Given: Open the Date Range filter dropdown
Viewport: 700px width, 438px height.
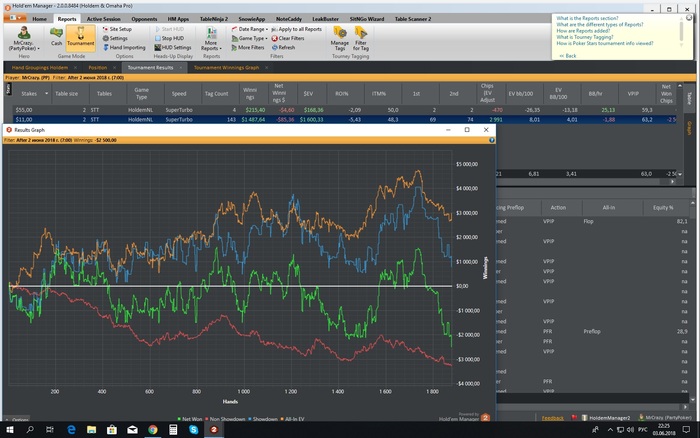Looking at the screenshot, I should [249, 29].
